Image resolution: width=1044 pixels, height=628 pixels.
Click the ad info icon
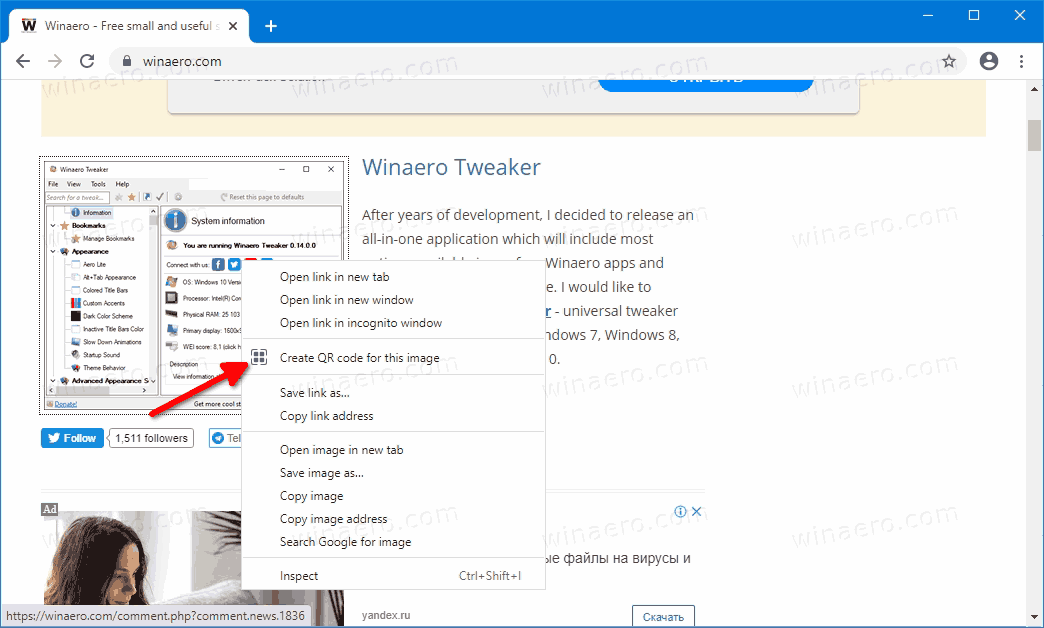(680, 511)
